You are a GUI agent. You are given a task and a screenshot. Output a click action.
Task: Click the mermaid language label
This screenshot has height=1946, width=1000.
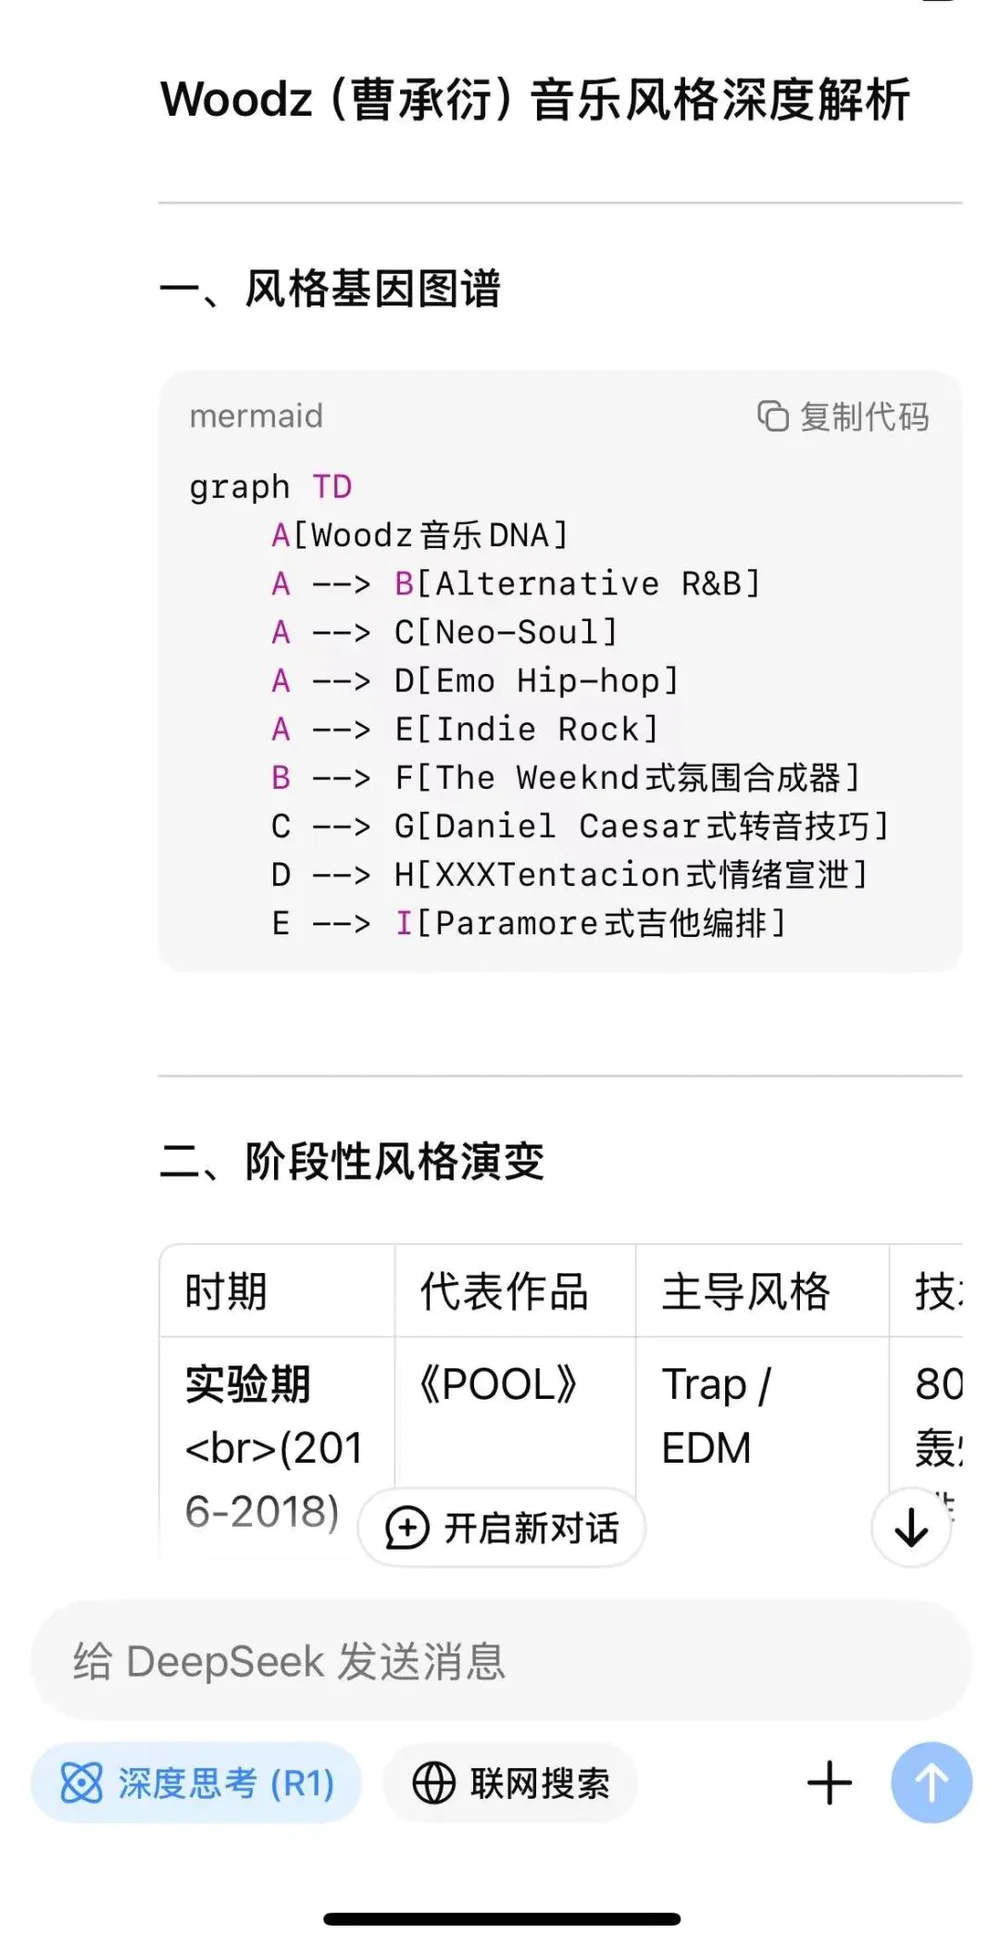click(x=256, y=416)
